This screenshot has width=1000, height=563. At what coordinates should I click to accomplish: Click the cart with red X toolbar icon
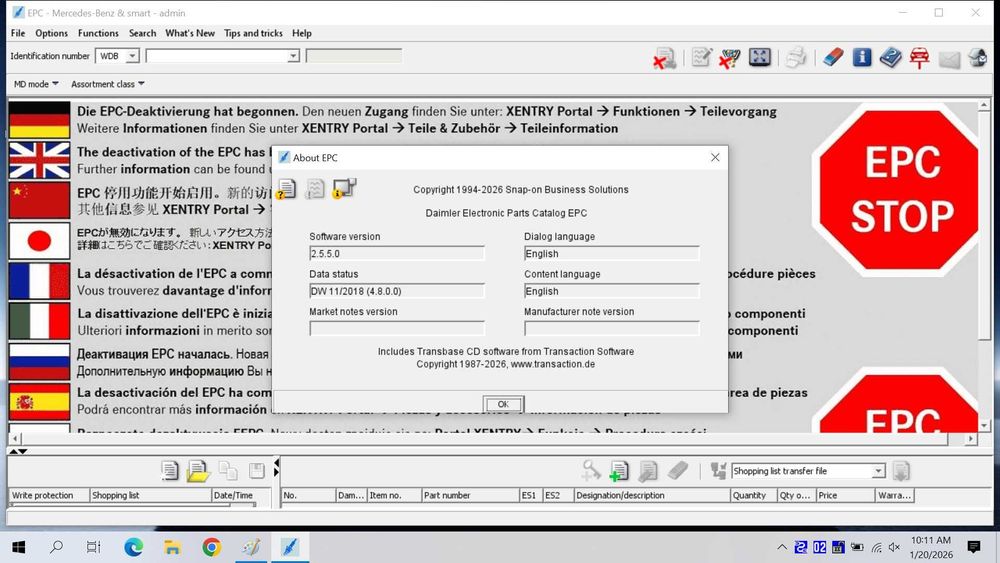(730, 57)
